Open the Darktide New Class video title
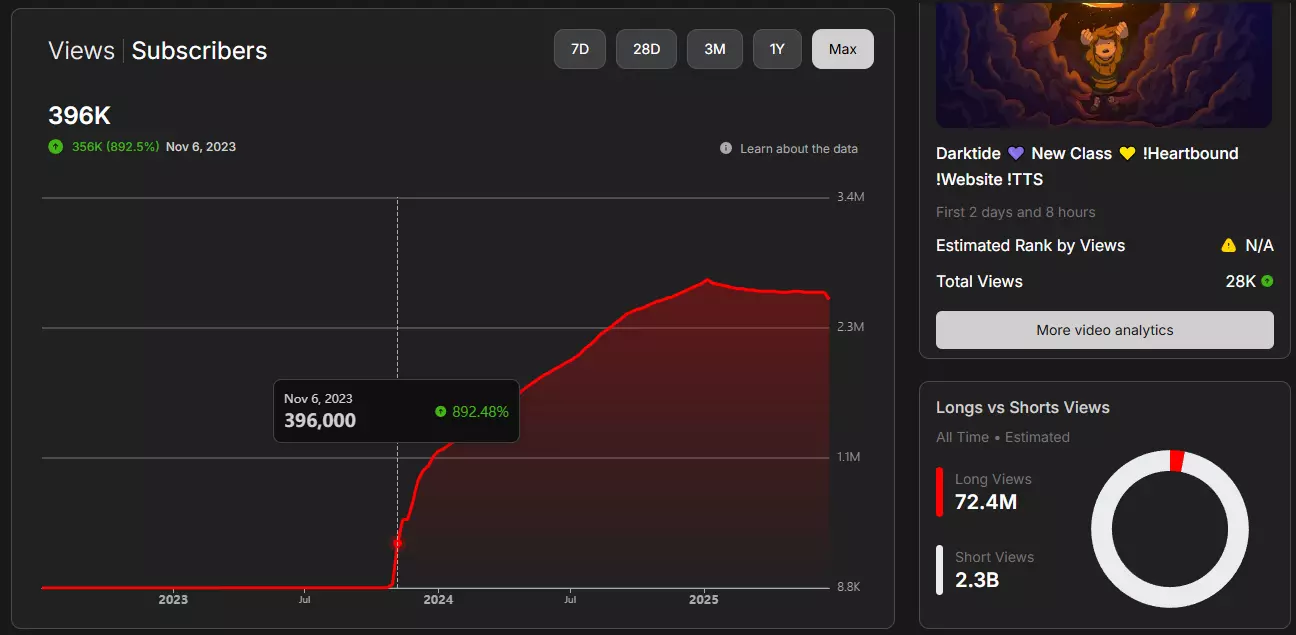Screen dimensions: 1296x635 point(1087,166)
